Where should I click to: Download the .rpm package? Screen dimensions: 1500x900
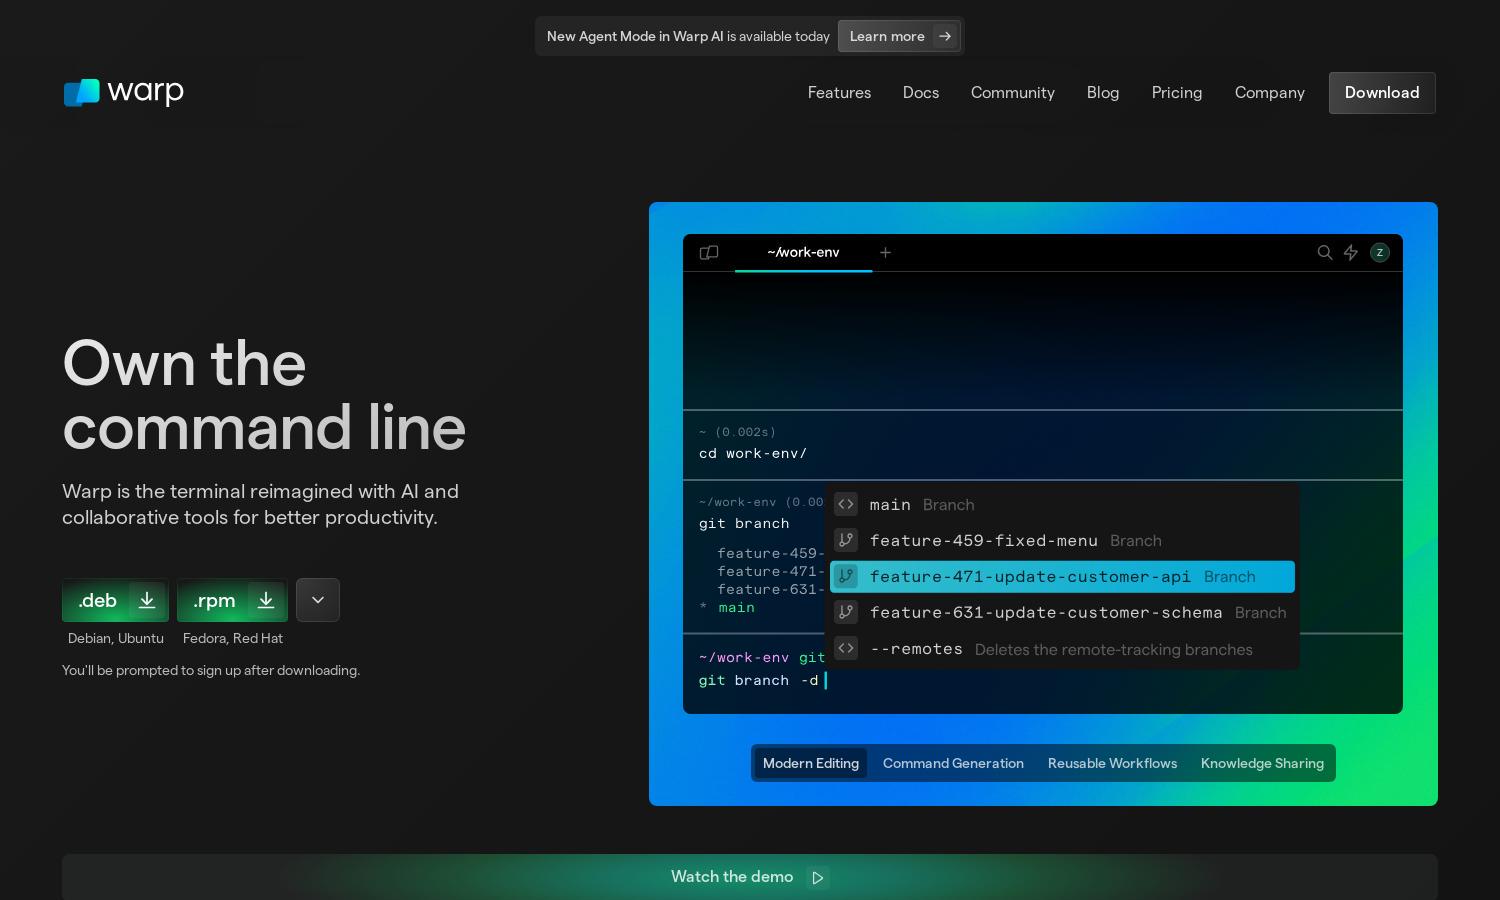point(232,600)
